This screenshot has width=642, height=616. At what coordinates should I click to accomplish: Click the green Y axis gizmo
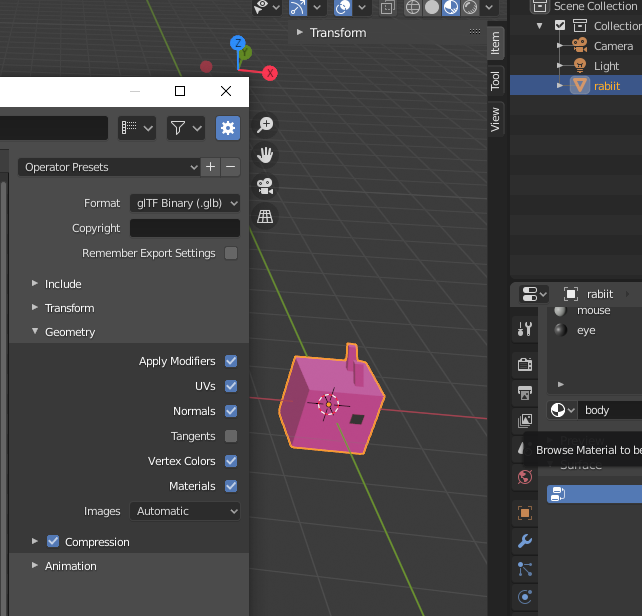(246, 53)
